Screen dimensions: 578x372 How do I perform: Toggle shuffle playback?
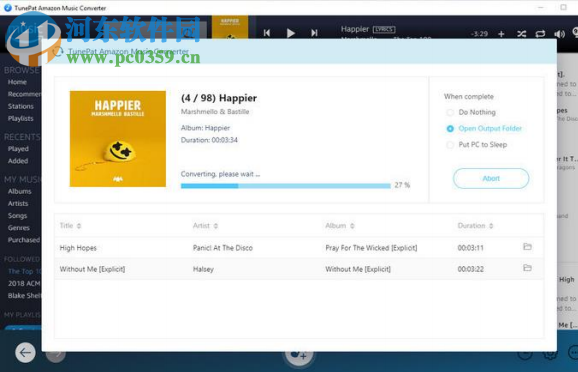click(521, 34)
